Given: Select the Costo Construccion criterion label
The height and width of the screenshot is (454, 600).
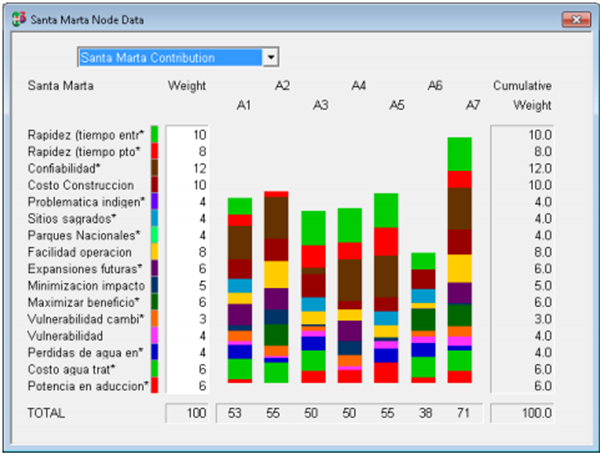Looking at the screenshot, I should tap(81, 185).
